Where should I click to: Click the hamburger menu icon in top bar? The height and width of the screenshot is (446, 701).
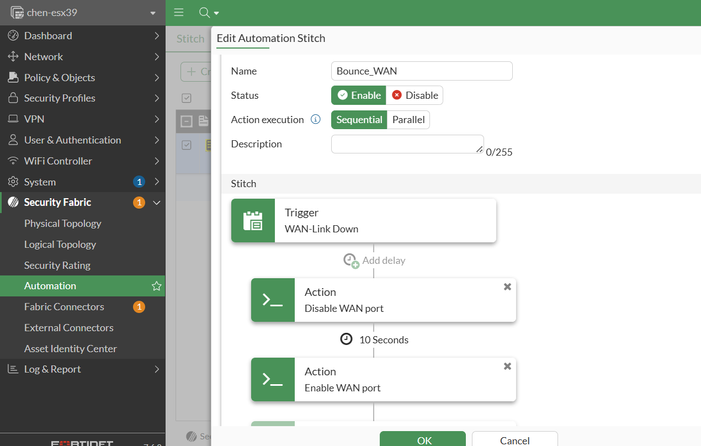coord(179,12)
